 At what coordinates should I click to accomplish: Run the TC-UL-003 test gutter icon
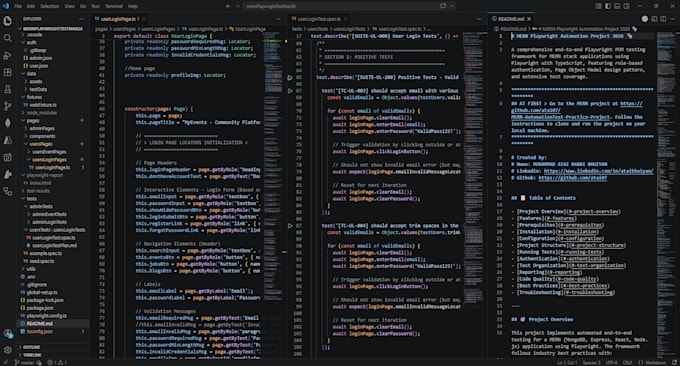[290, 91]
